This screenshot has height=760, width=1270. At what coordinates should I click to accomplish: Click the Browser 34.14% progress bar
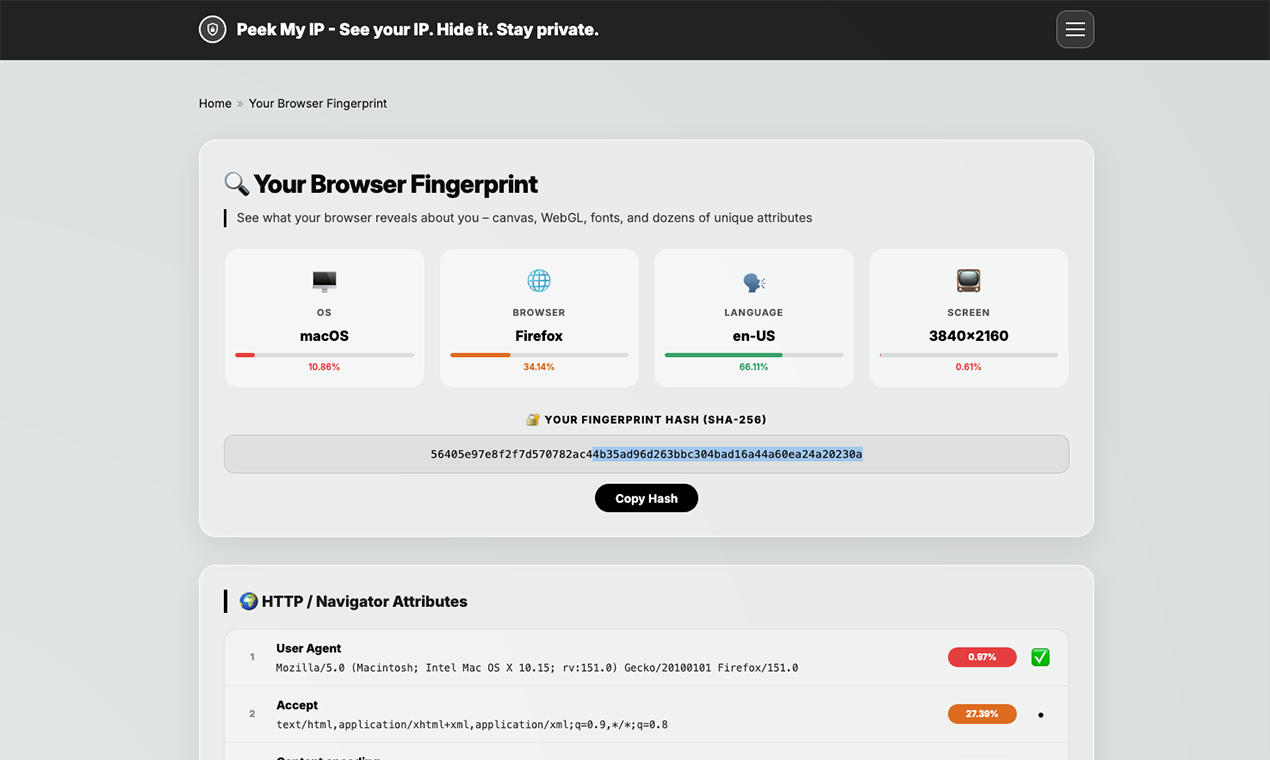(539, 355)
